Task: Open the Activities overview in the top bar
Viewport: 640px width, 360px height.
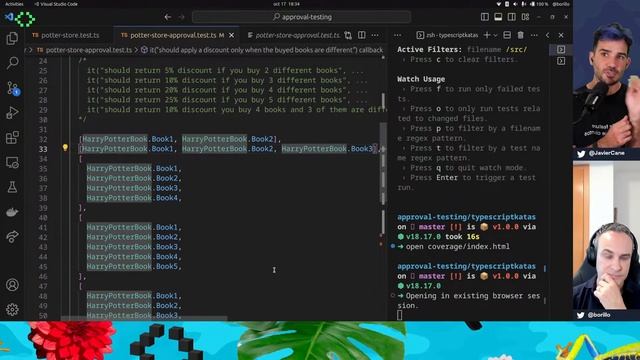Action: pyautogui.click(x=14, y=4)
